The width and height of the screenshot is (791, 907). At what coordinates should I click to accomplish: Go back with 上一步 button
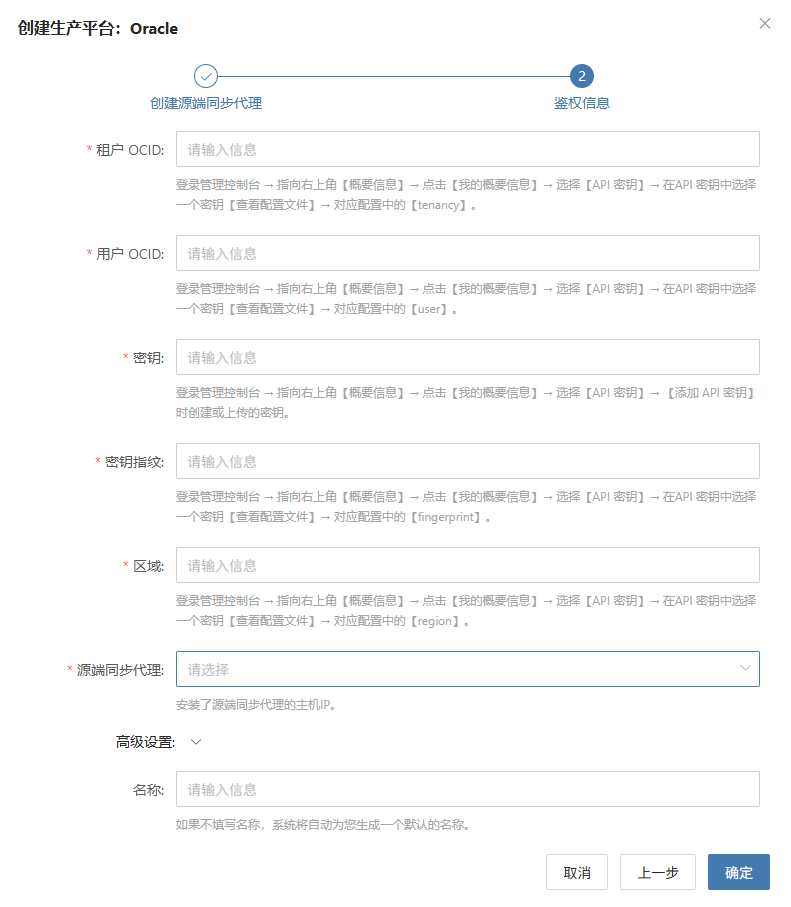658,872
